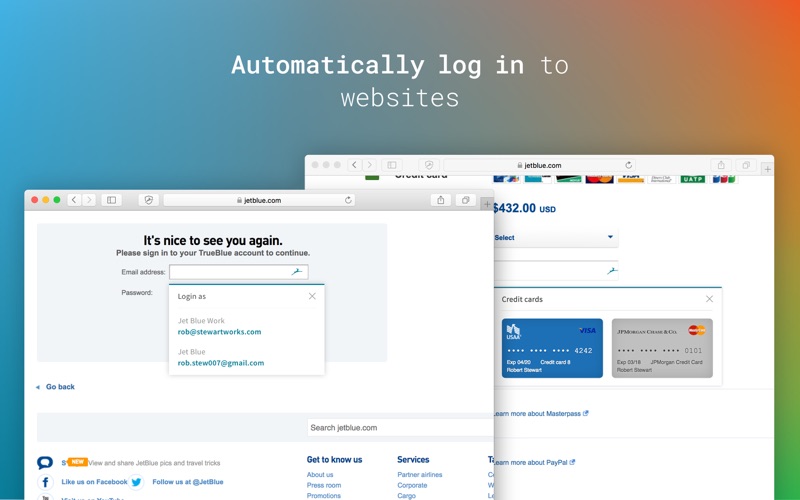Screen dimensions: 800x500
Task: Click shield extension icon in front Safari window
Action: click(x=148, y=200)
